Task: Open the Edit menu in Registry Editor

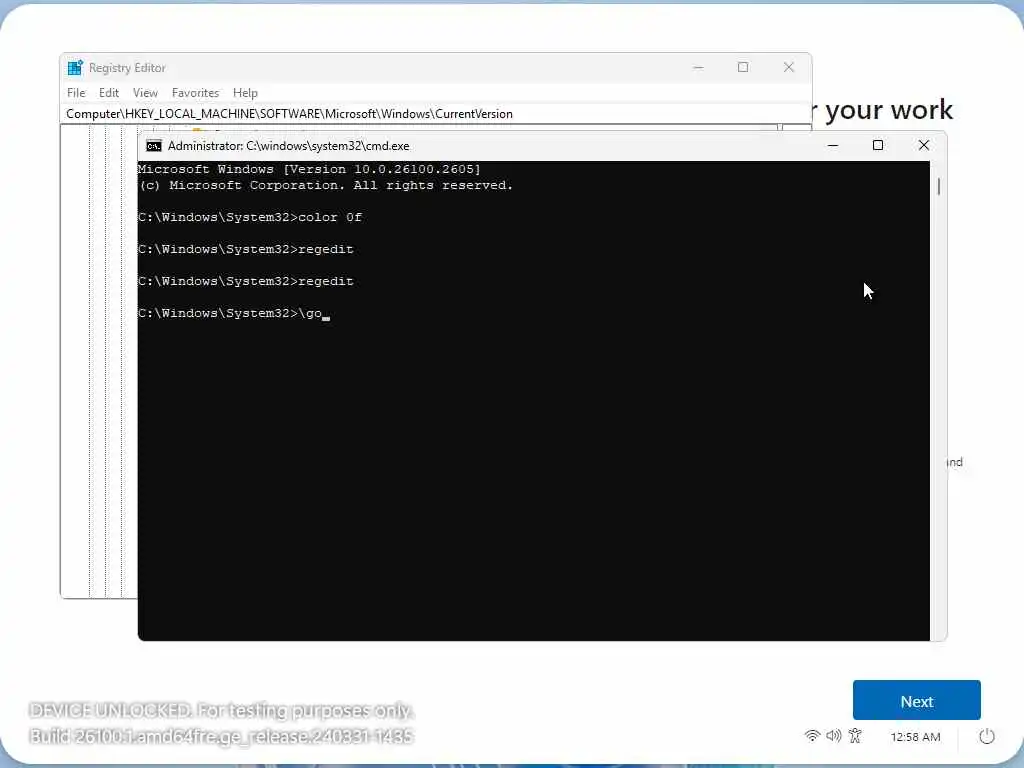Action: [x=108, y=93]
